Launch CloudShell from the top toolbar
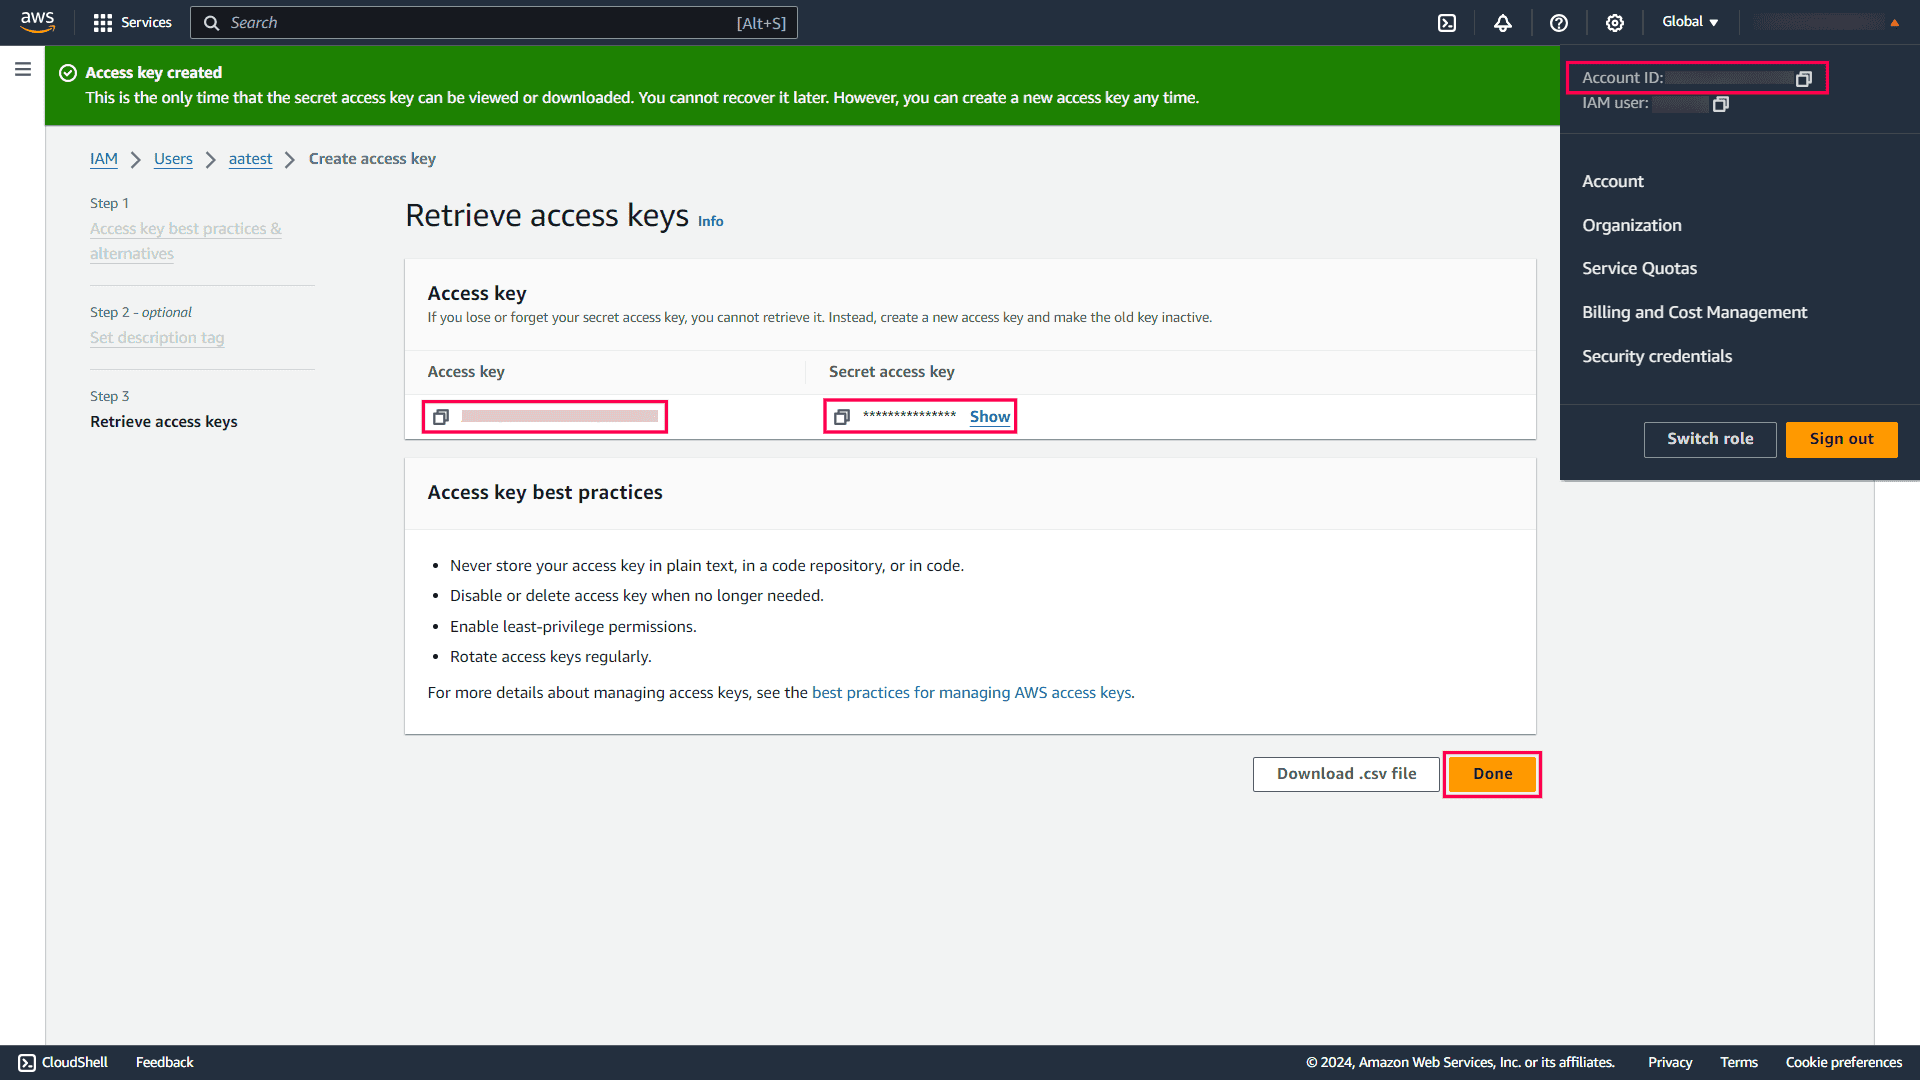Viewport: 1920px width, 1080px height. tap(1447, 22)
